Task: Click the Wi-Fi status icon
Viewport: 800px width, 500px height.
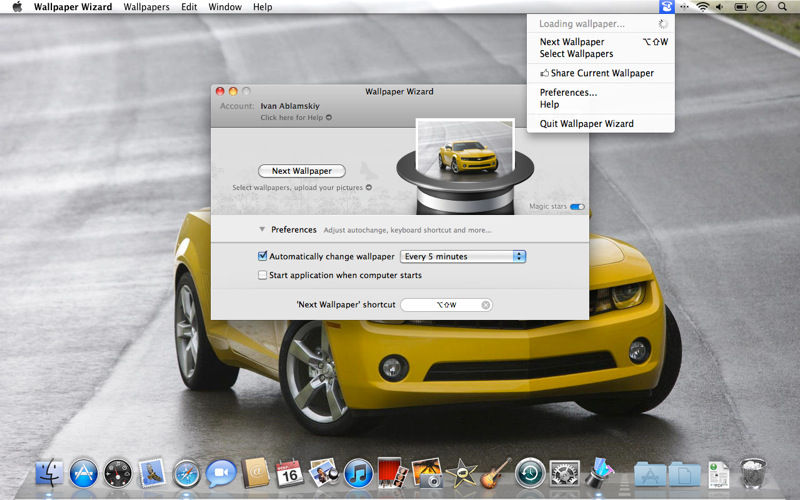Action: click(703, 7)
